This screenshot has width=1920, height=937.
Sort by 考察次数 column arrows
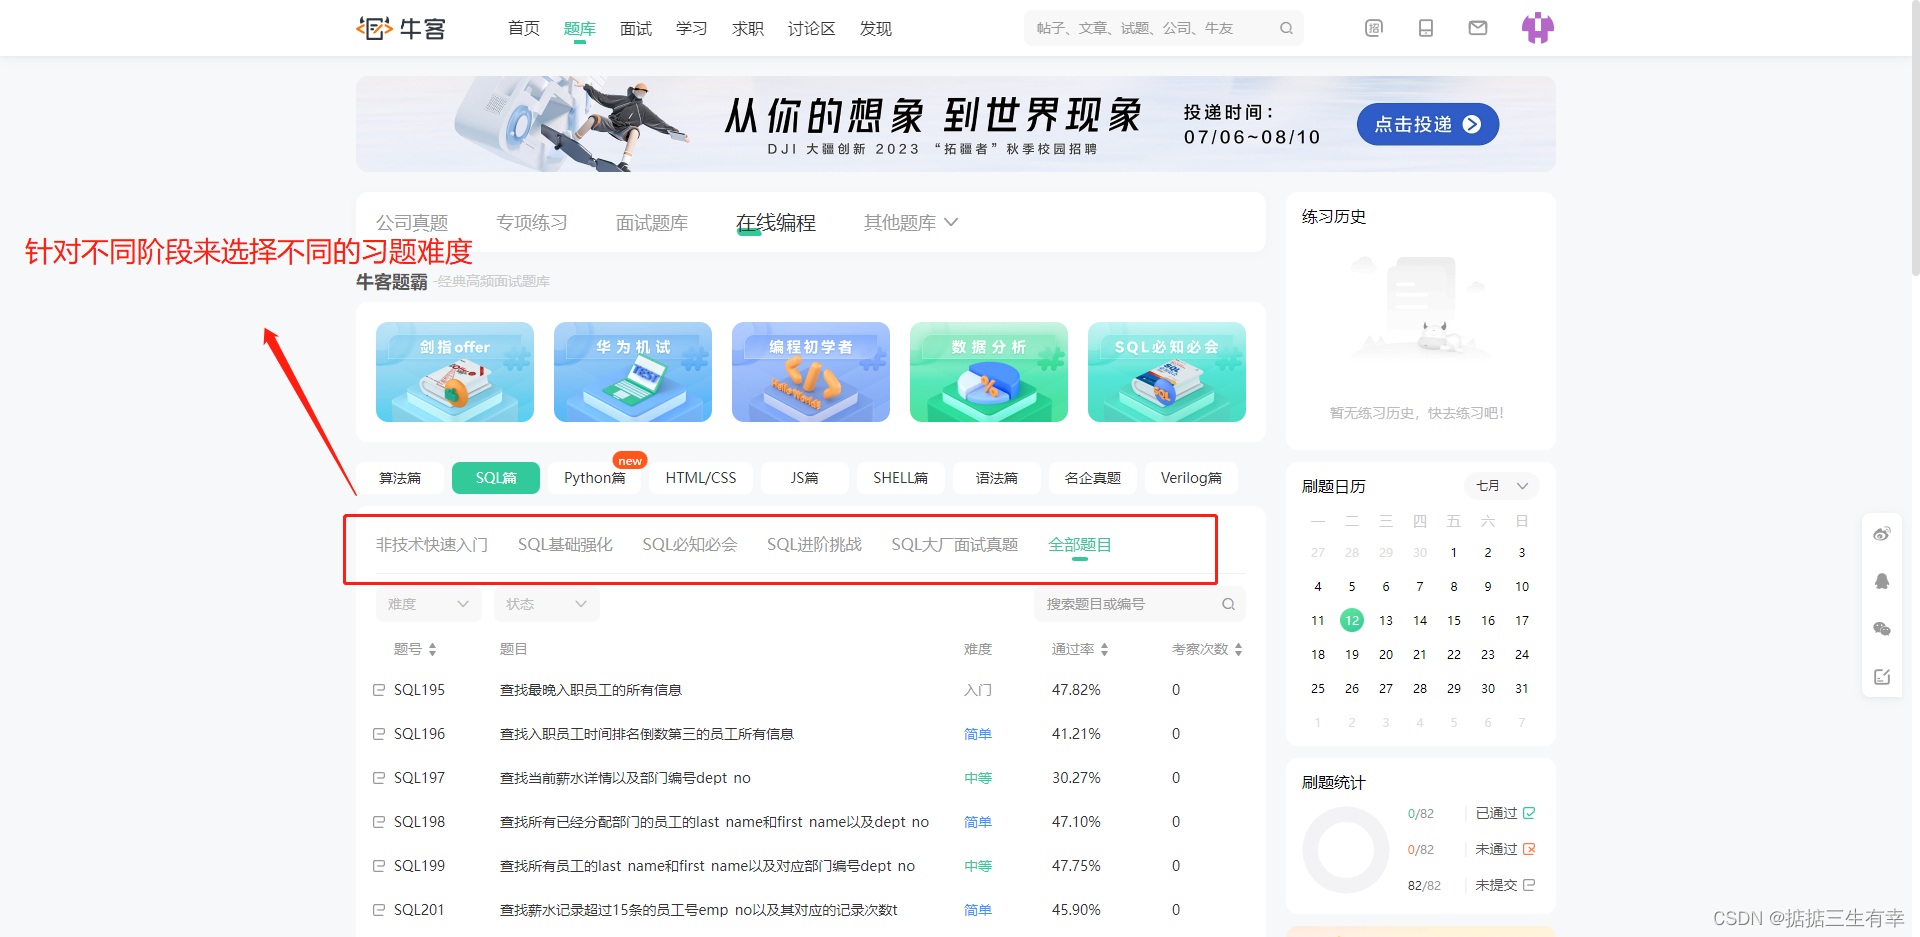point(1238,649)
